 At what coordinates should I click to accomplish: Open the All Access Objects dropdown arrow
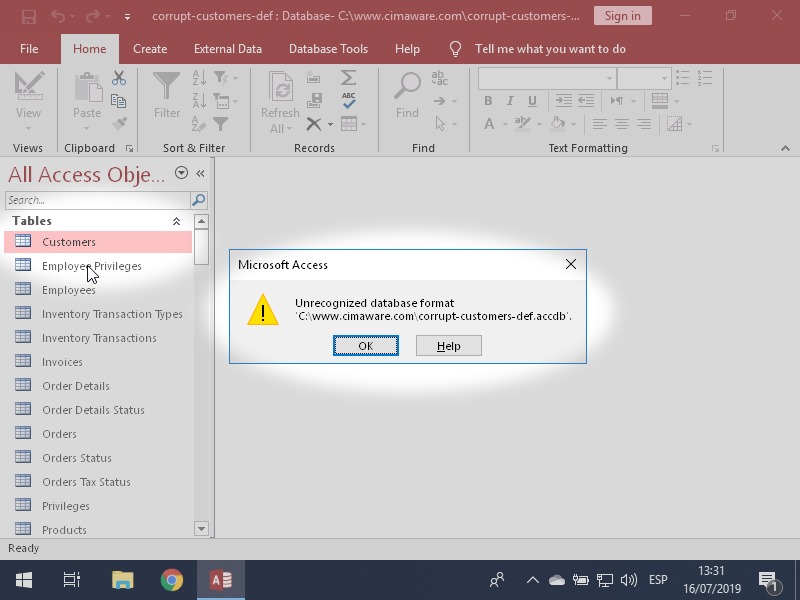point(181,173)
